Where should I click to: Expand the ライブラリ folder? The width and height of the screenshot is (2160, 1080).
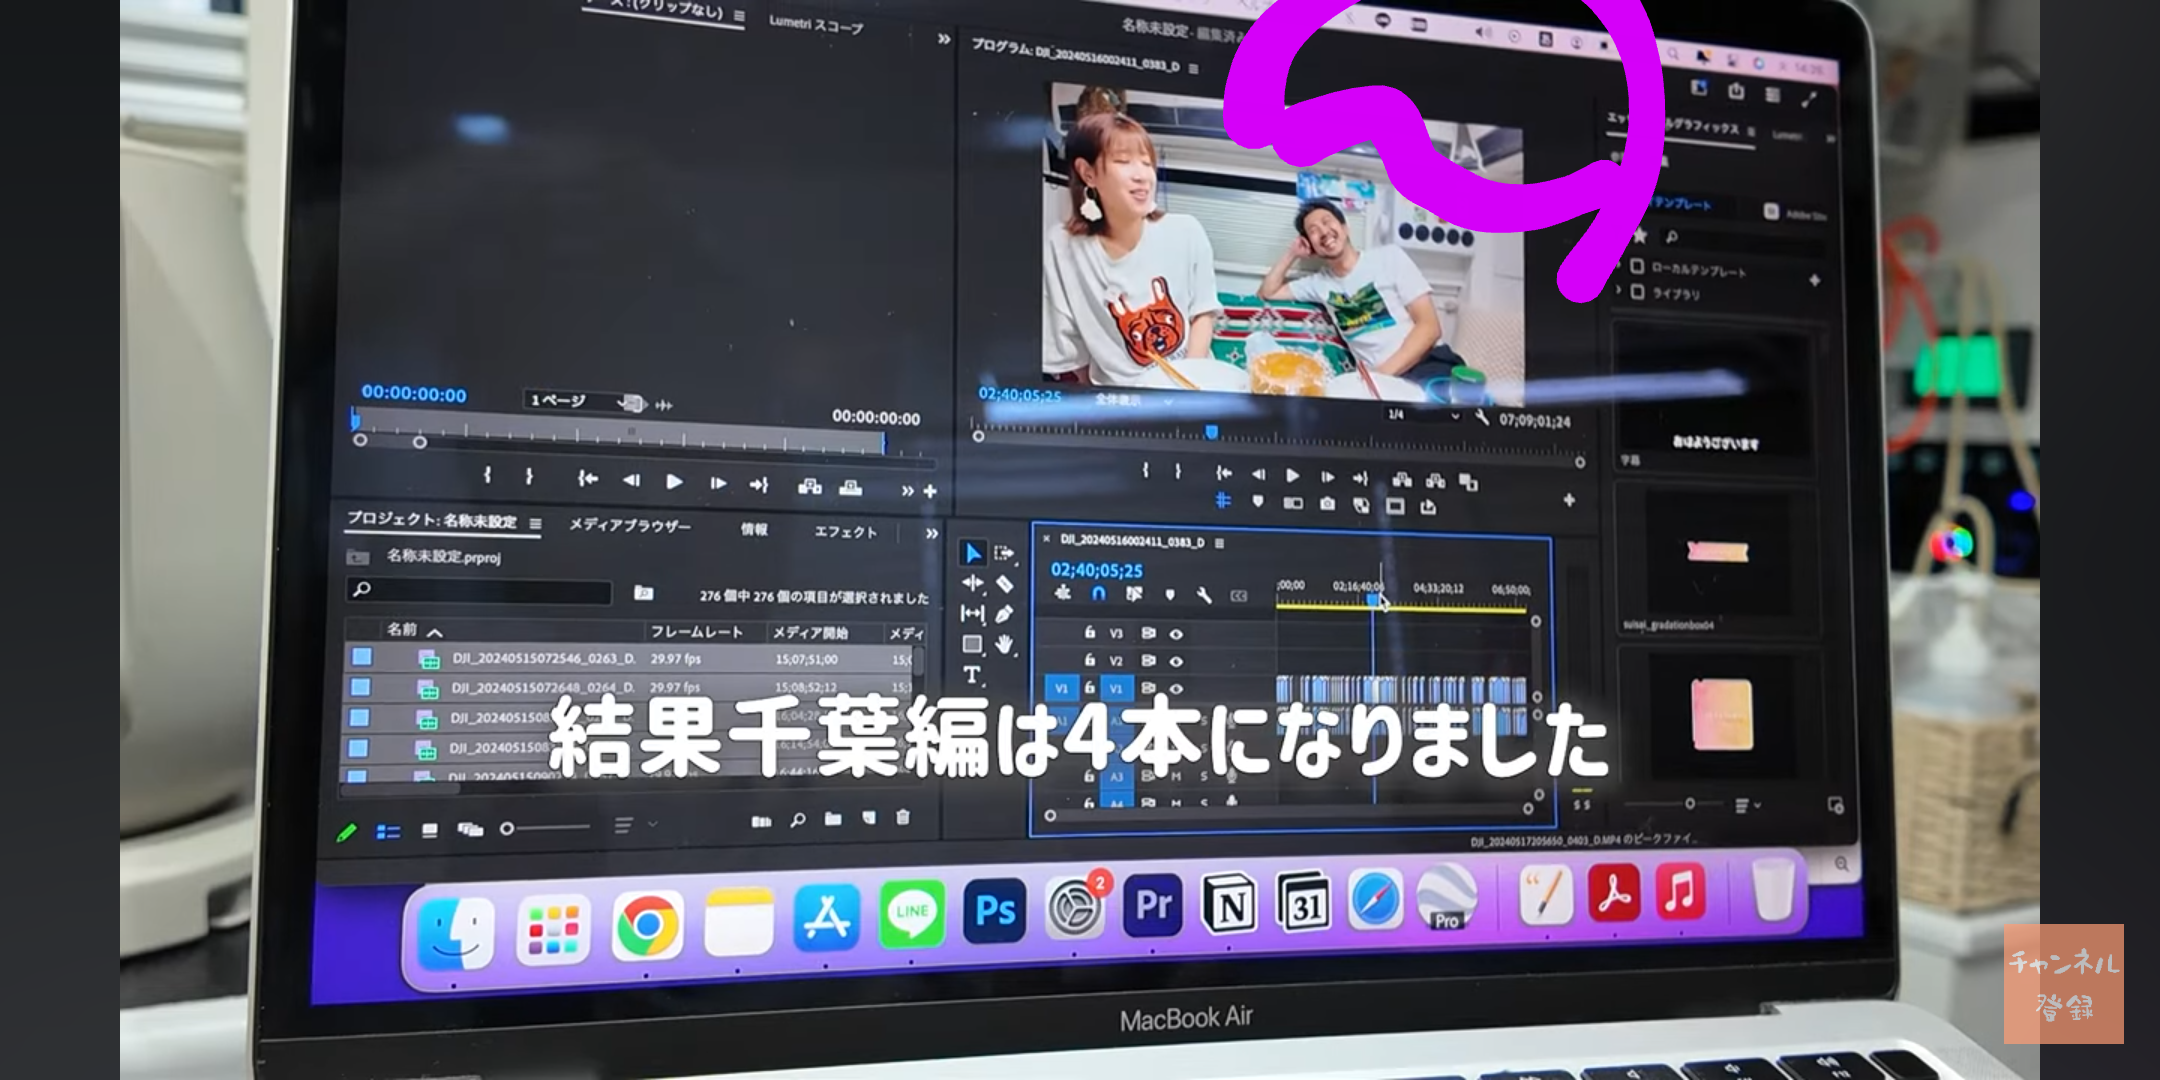[1619, 291]
